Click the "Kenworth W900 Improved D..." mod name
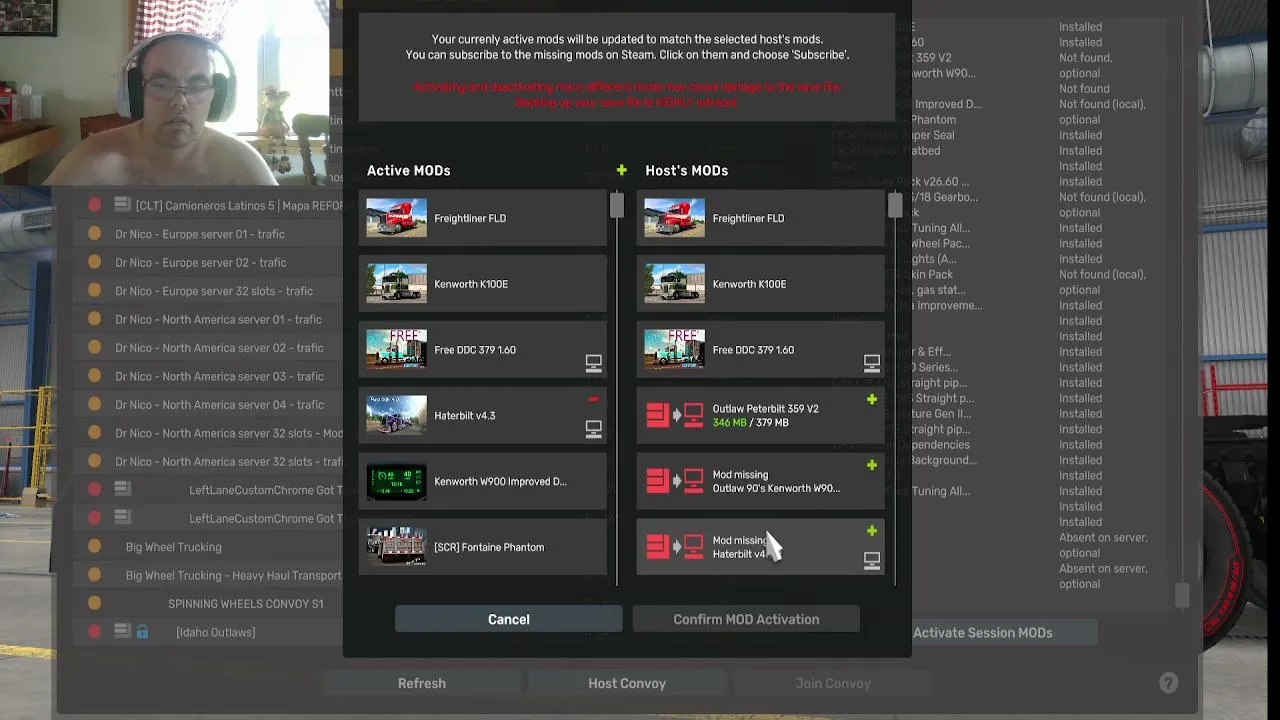This screenshot has height=720, width=1280. (x=500, y=481)
